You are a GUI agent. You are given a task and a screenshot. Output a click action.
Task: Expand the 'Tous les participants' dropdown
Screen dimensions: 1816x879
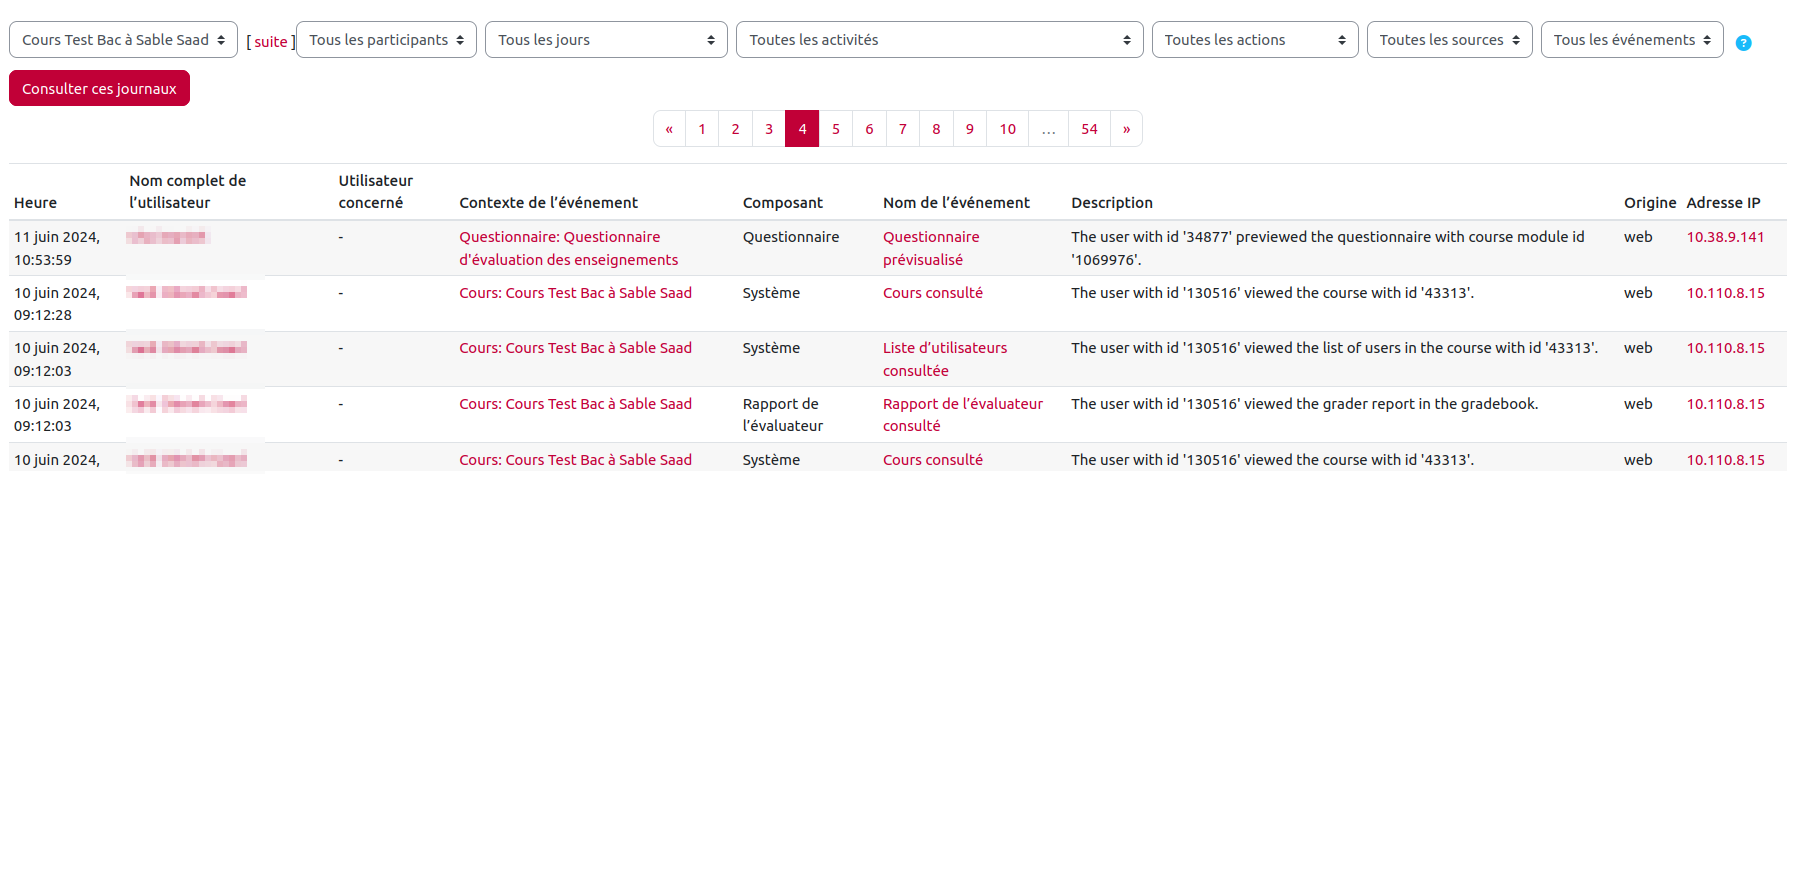tap(386, 40)
